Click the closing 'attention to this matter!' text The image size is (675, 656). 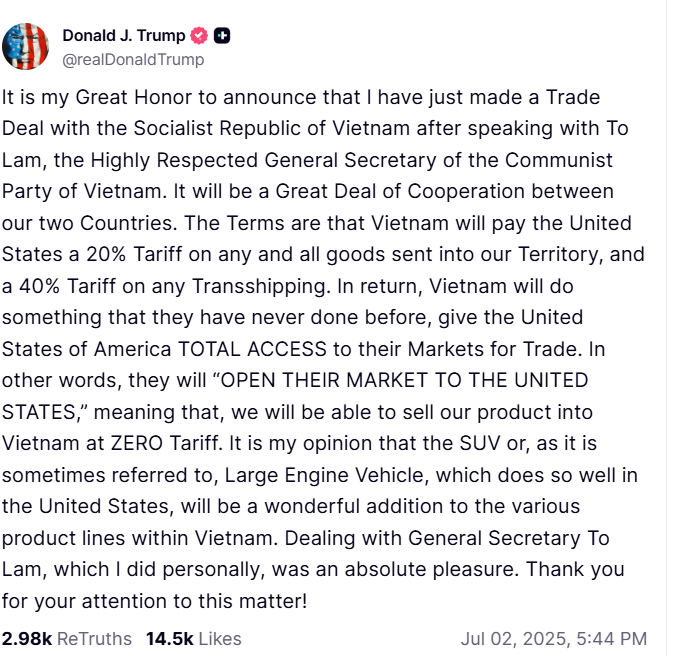tap(195, 601)
